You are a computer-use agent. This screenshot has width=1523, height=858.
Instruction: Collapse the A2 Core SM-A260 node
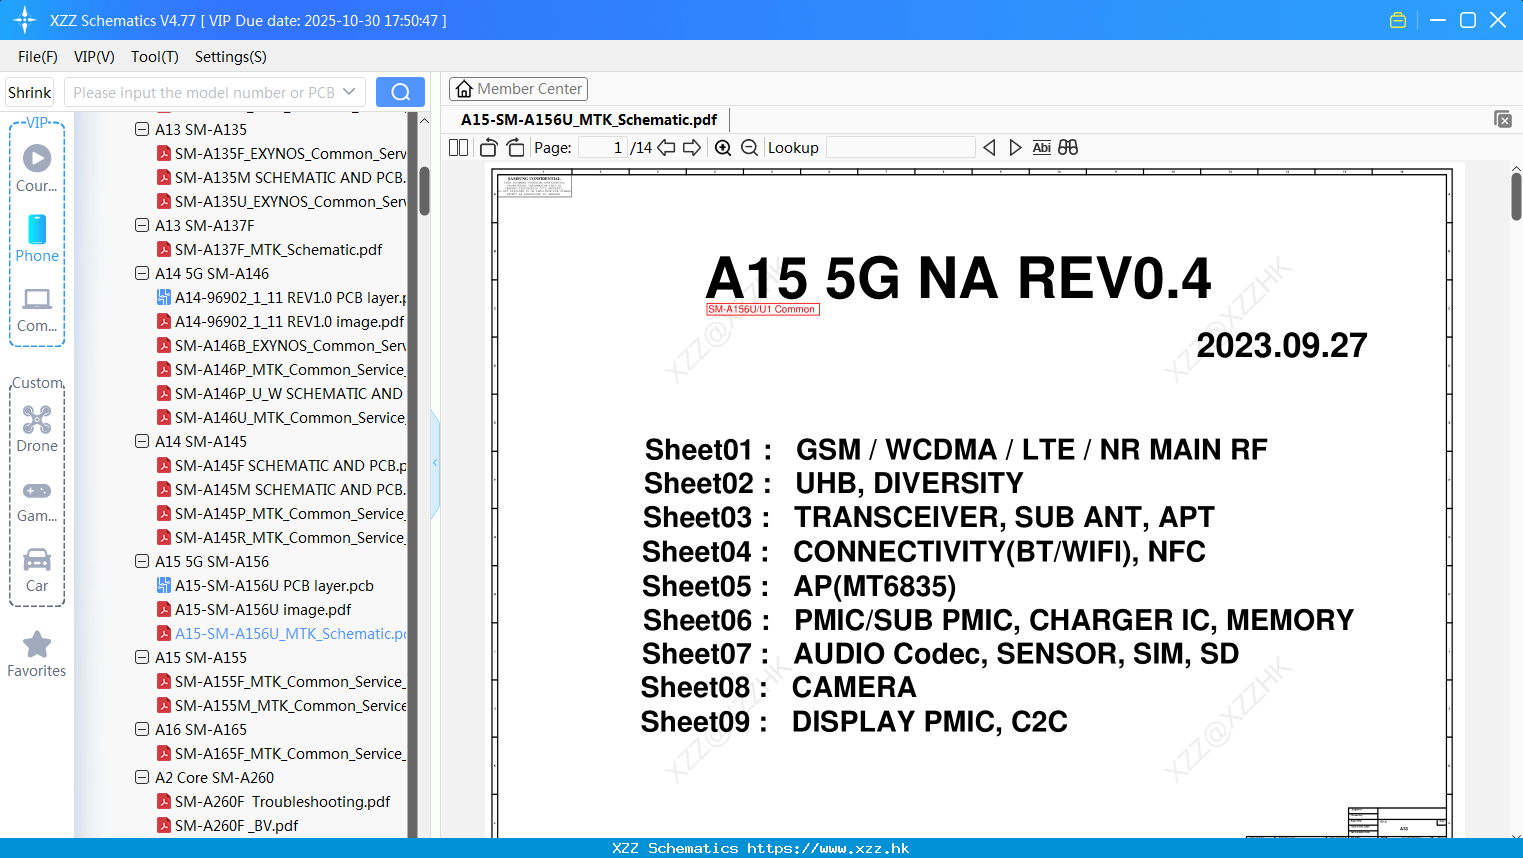point(142,777)
